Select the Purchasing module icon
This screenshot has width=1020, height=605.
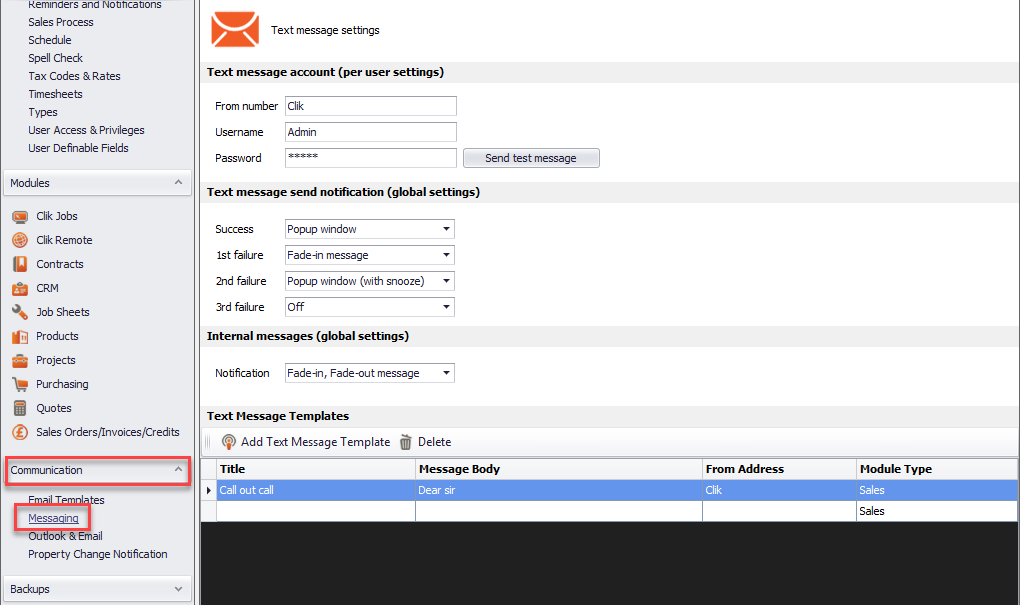click(x=20, y=384)
